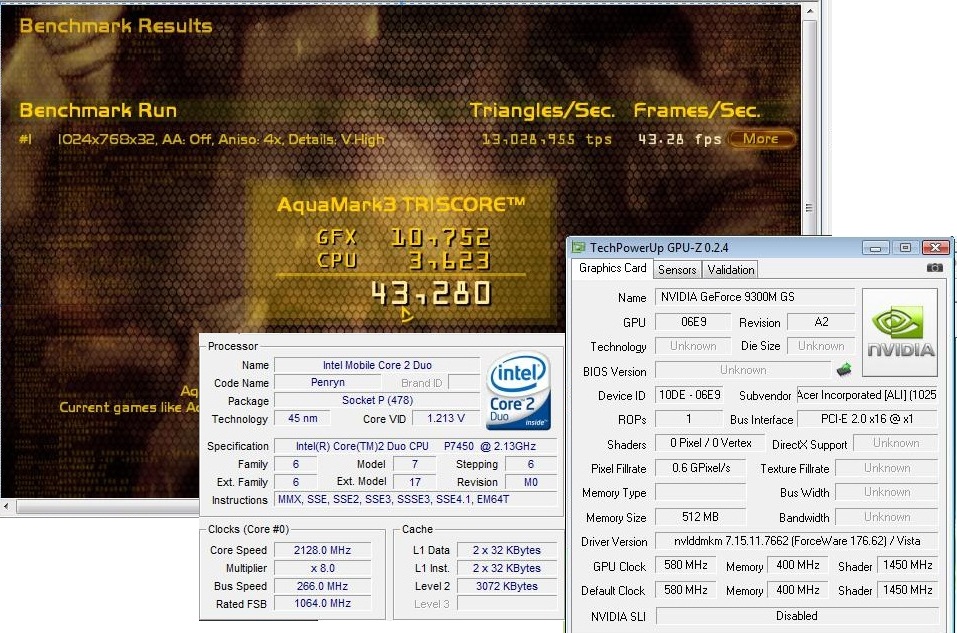Click the Bus Speed value 266.0 MHz
The width and height of the screenshot is (957, 633).
[322, 586]
